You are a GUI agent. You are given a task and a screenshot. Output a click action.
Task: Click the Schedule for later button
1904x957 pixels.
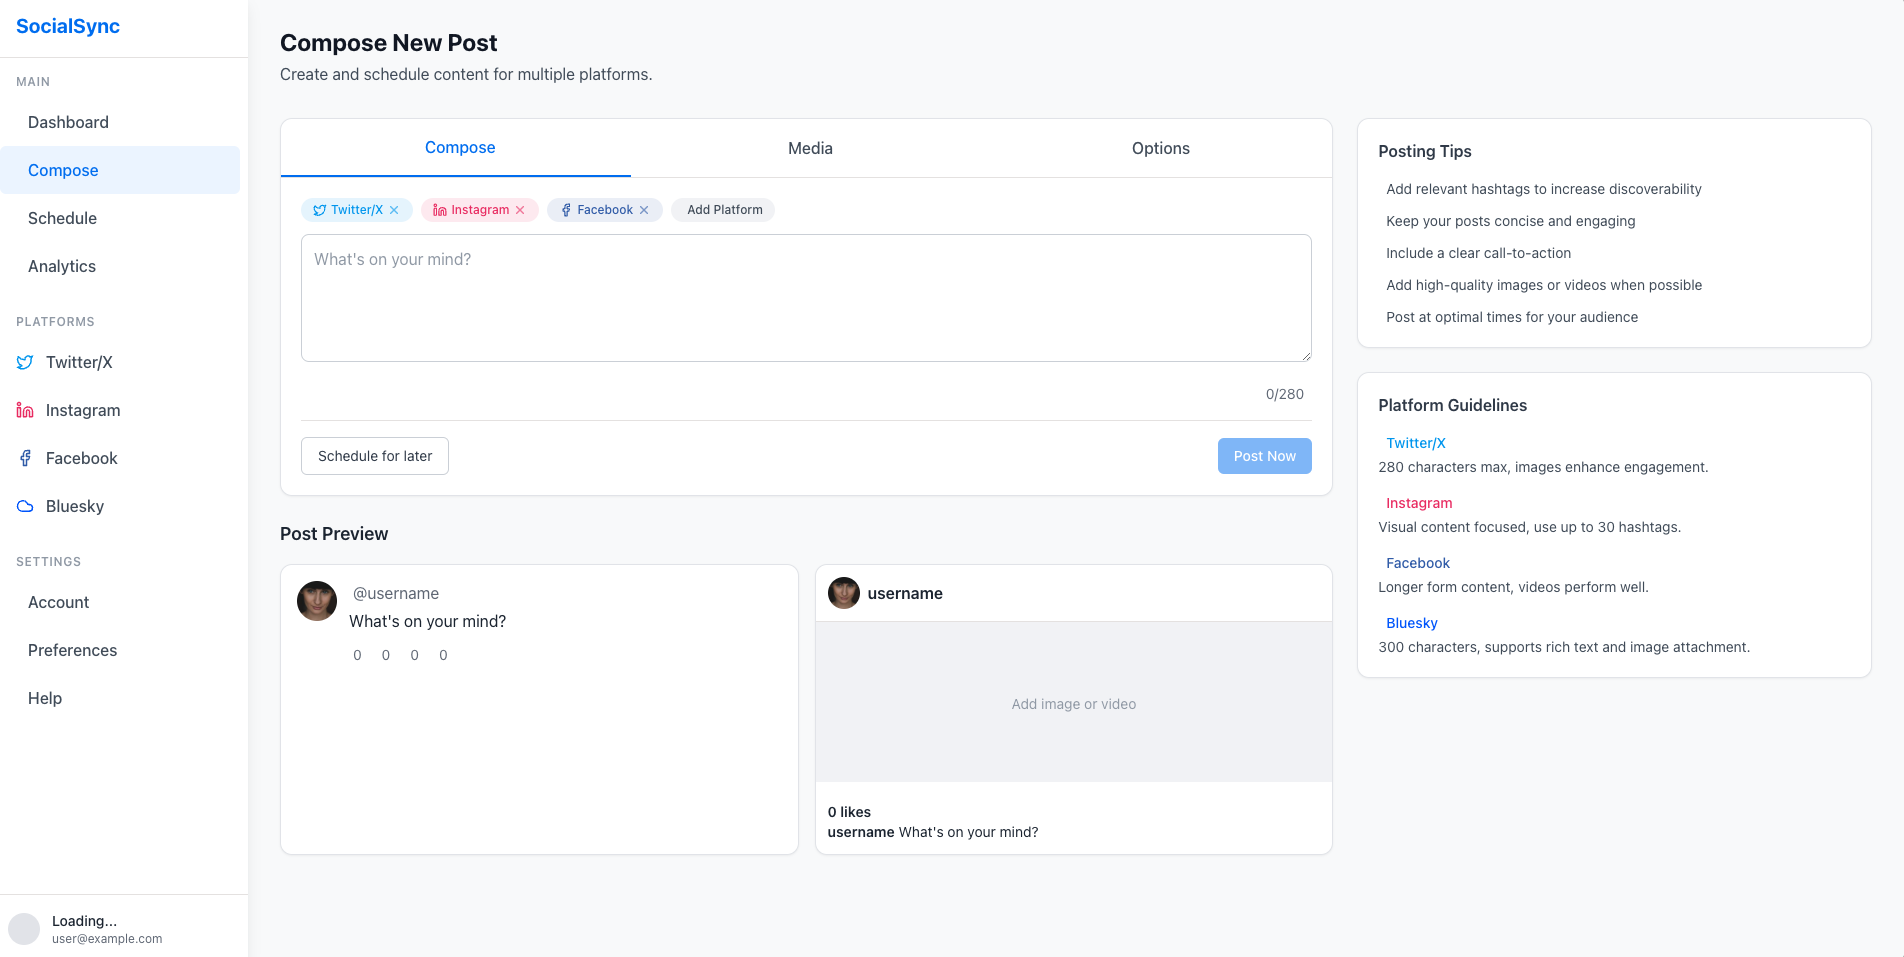pyautogui.click(x=374, y=455)
